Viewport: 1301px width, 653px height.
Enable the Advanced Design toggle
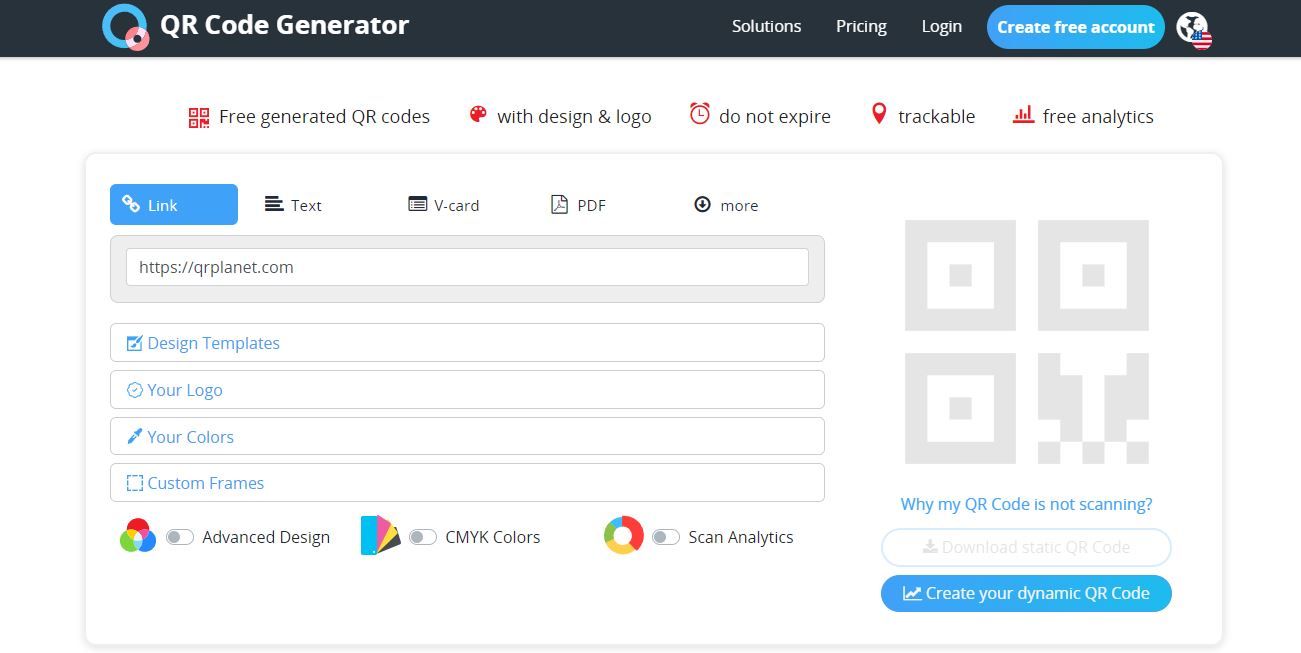pos(180,537)
